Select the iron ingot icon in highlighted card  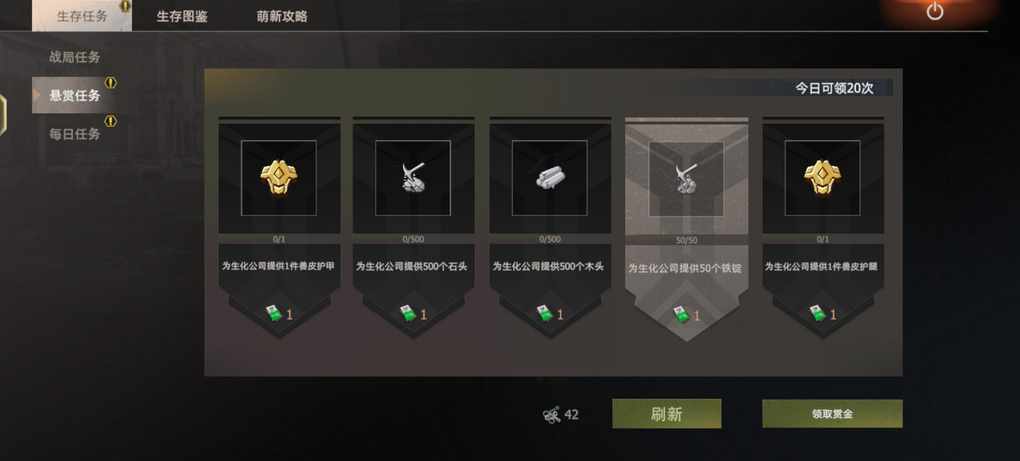[x=686, y=179]
